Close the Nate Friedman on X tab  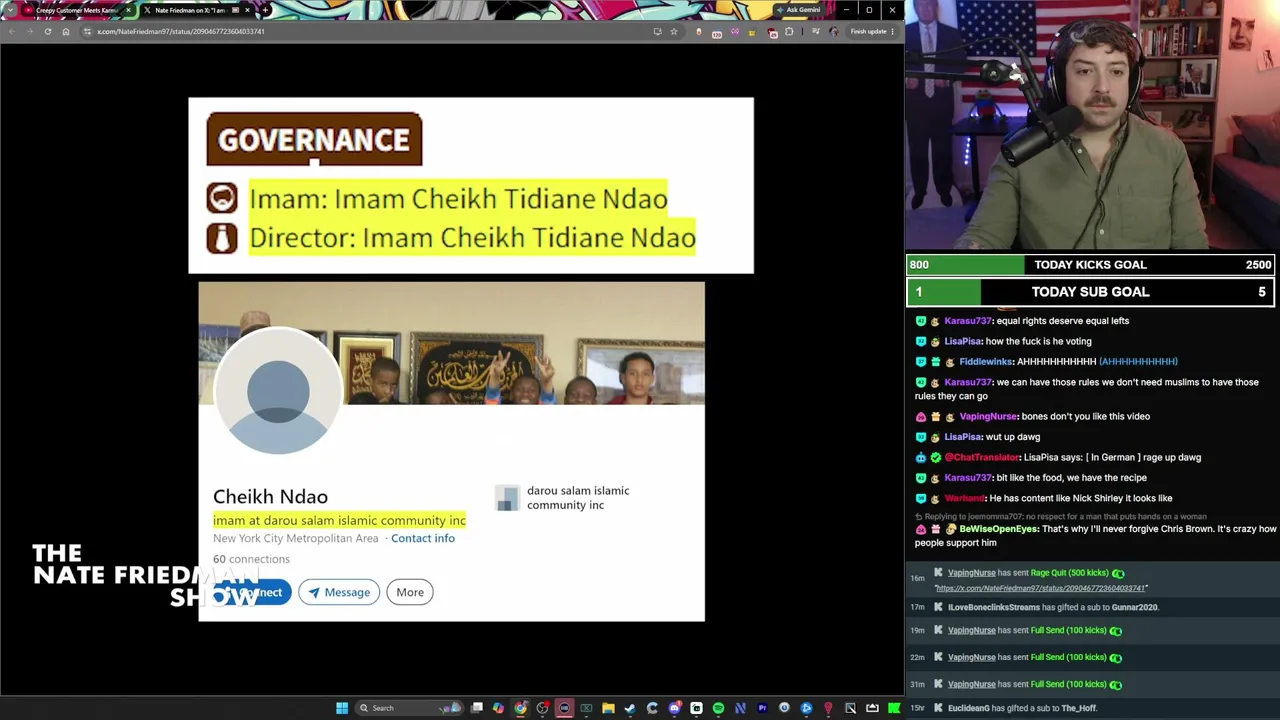coord(248,10)
